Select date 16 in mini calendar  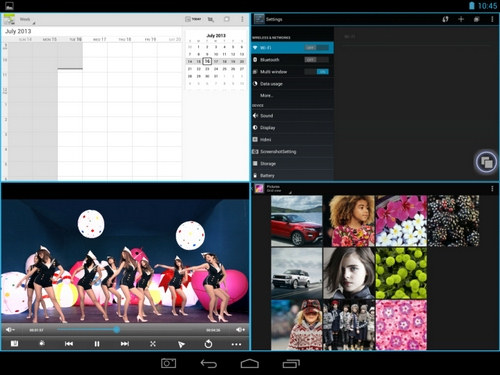tap(207, 61)
